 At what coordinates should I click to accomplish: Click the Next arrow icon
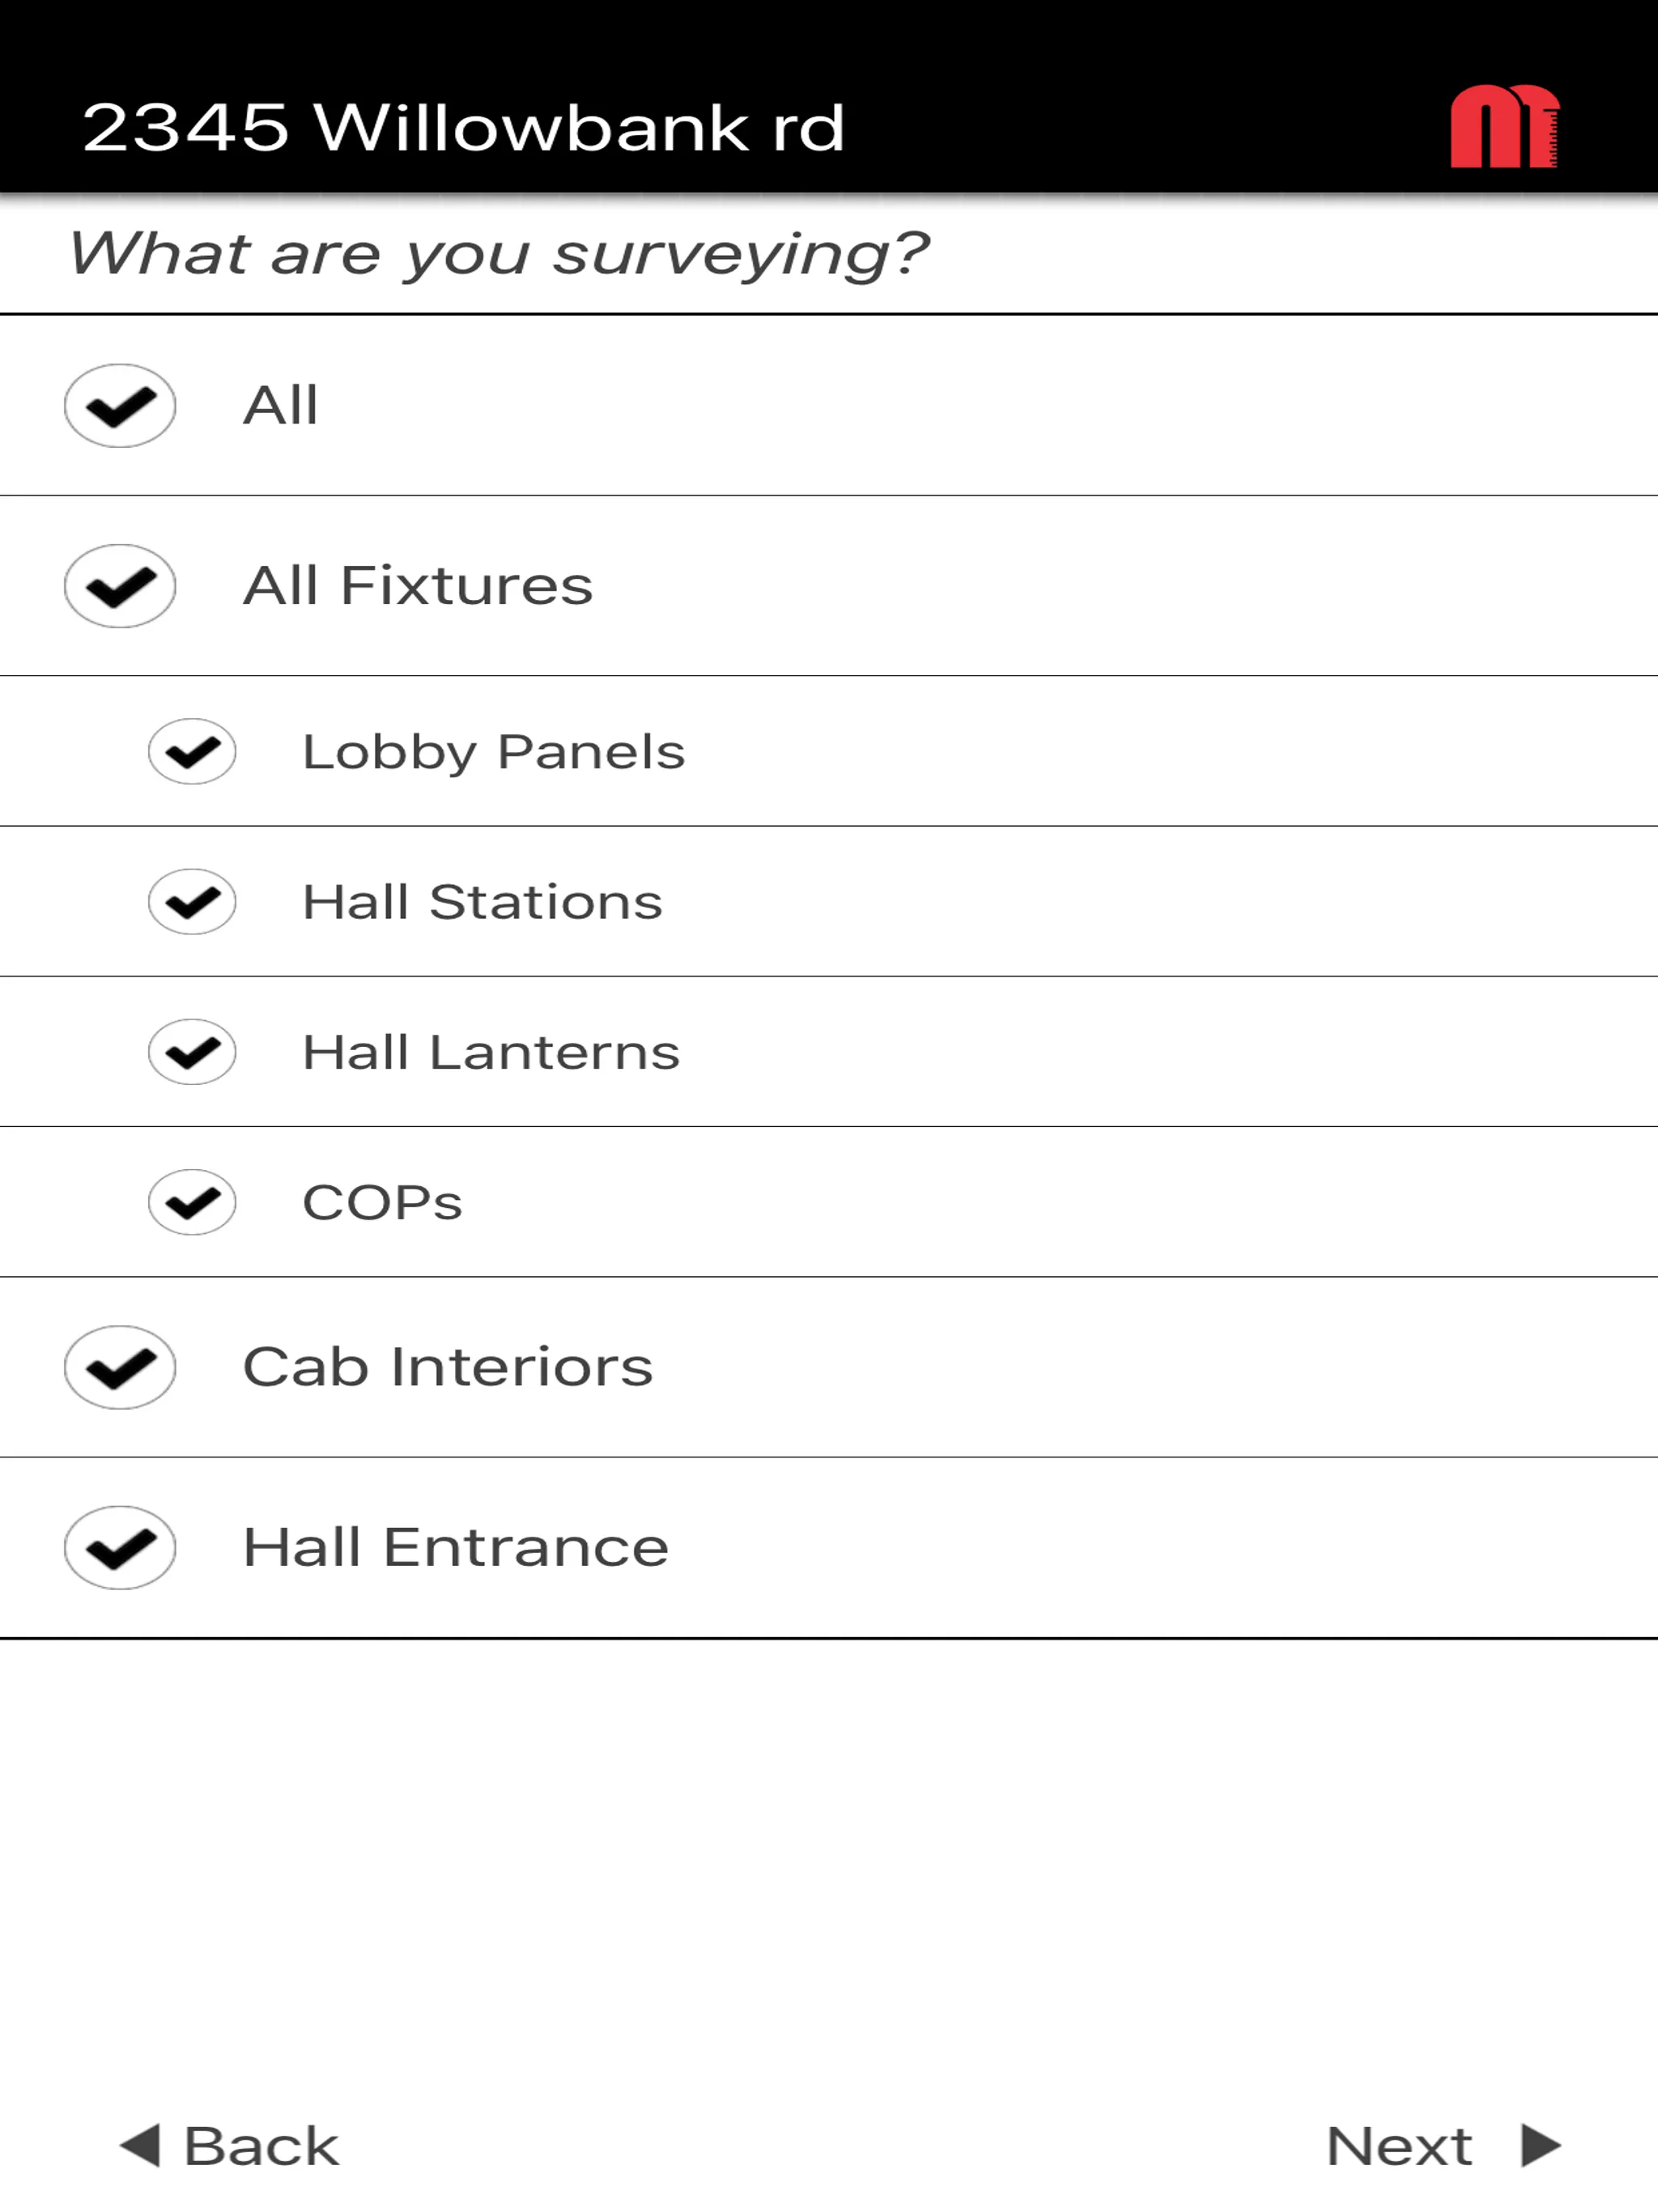click(1540, 2145)
